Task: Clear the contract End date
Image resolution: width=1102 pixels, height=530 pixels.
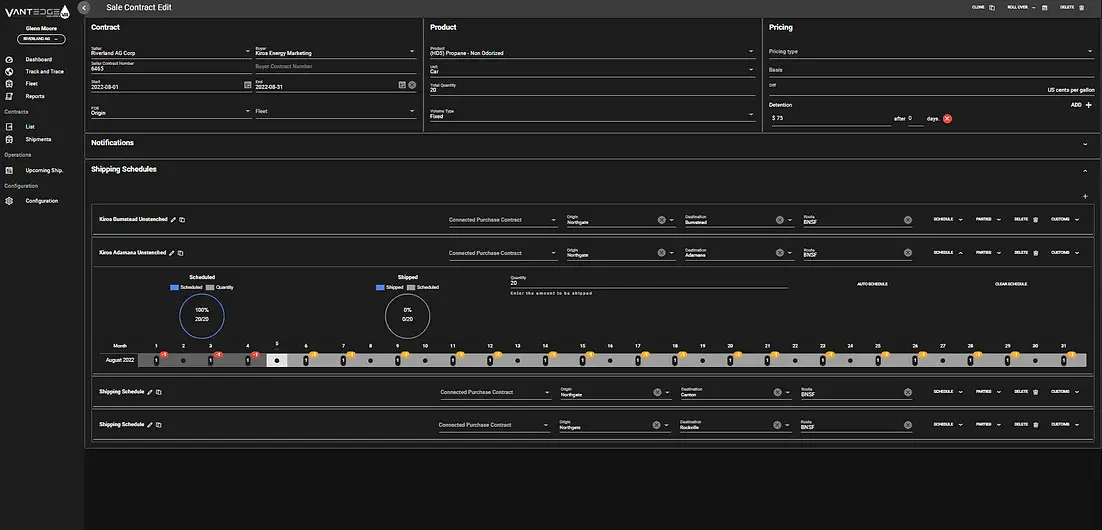Action: [x=412, y=85]
